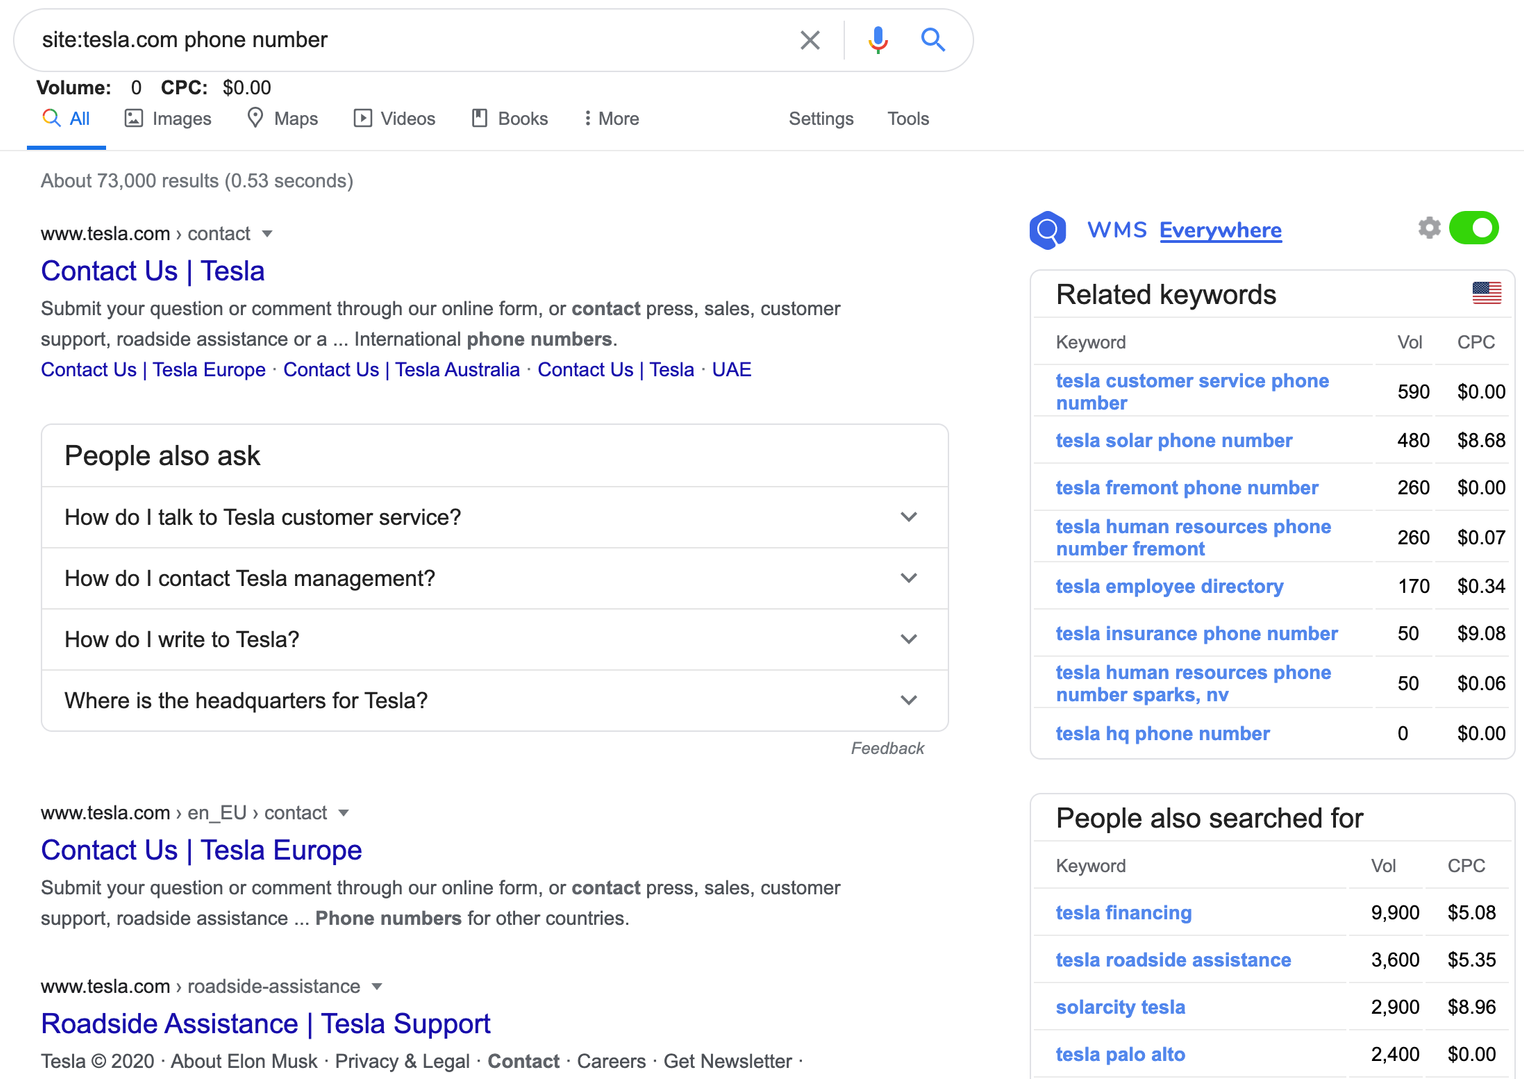Viewport: 1524px width, 1079px height.
Task: Clear the search box with the X icon
Action: [x=810, y=40]
